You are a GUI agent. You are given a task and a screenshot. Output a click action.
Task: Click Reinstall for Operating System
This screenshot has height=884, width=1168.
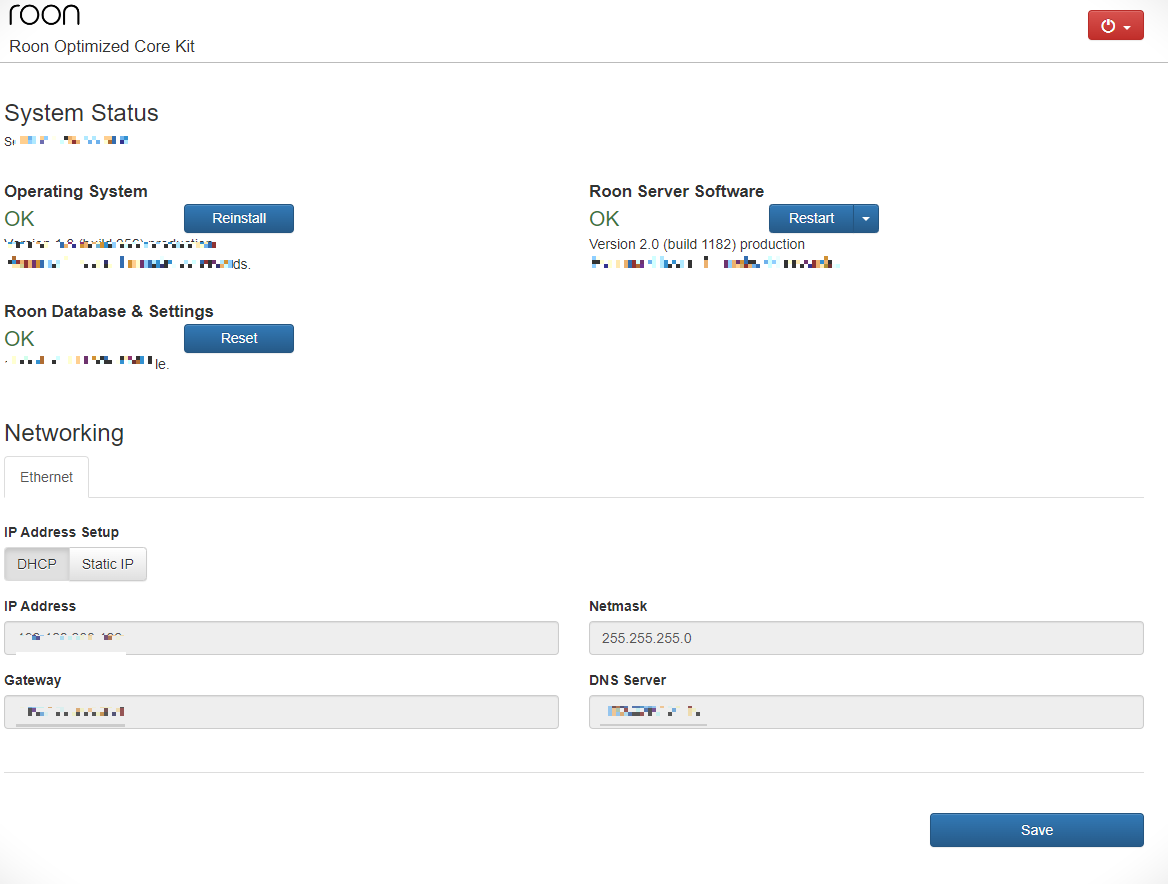pyautogui.click(x=238, y=218)
